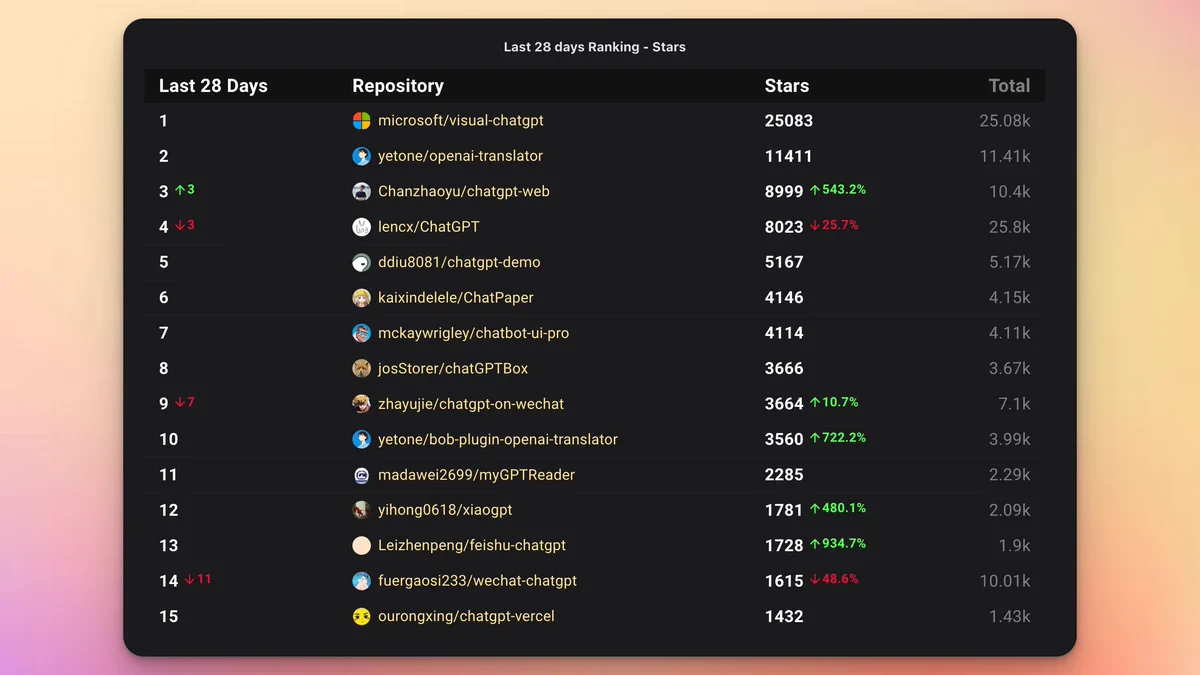
Task: Open the ourongxing/chatgpt-vercel repository link
Action: point(466,617)
